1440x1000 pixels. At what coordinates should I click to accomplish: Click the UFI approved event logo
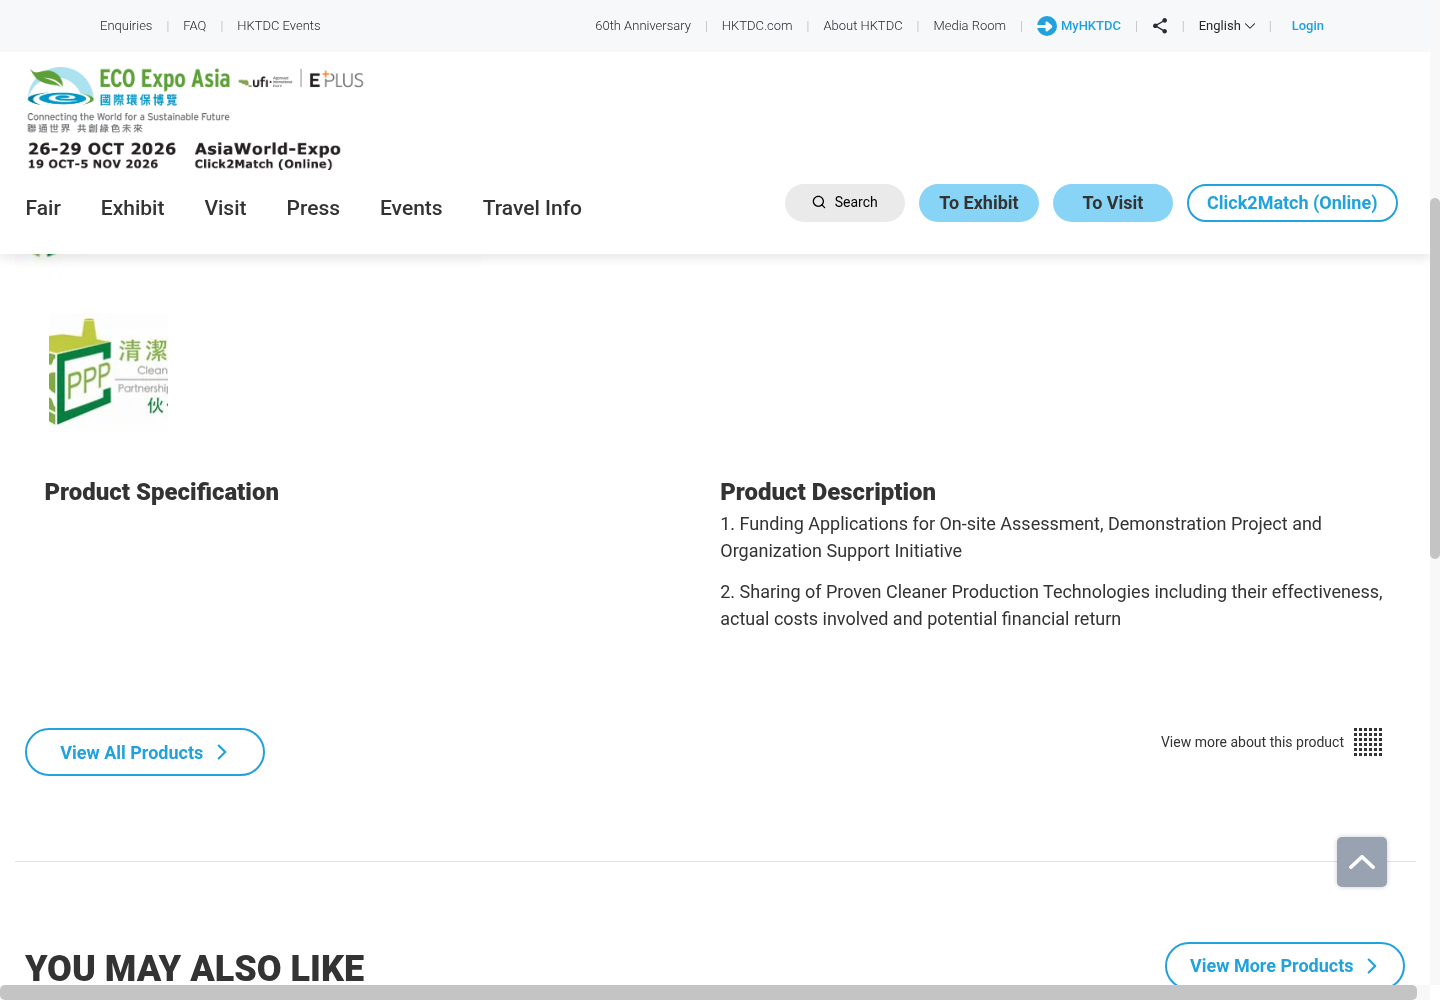point(266,81)
